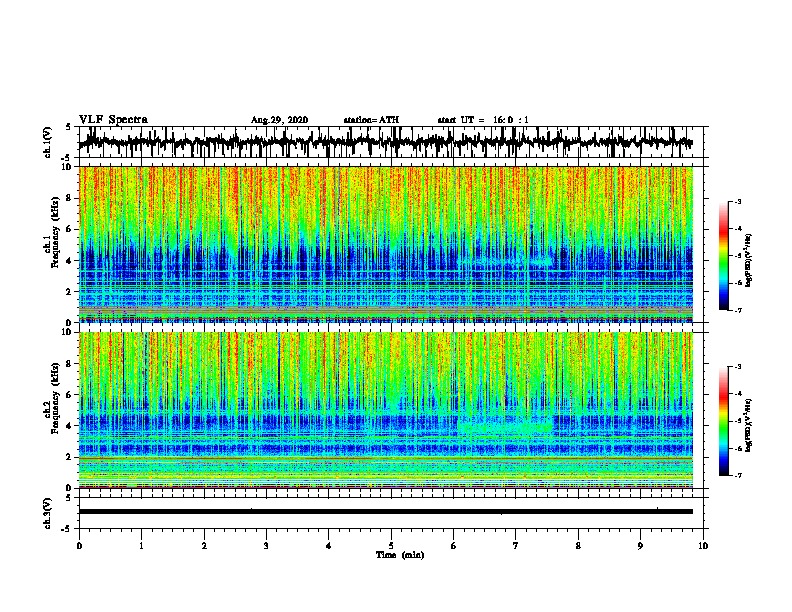Click the 'VLF Spectra' title text
Viewport: 792px width, 612px height.
(x=113, y=120)
